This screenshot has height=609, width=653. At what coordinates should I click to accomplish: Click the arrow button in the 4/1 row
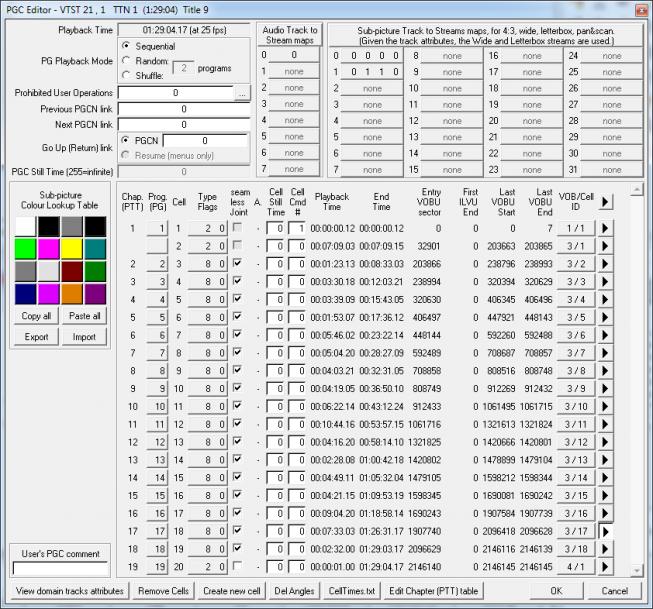(604, 567)
